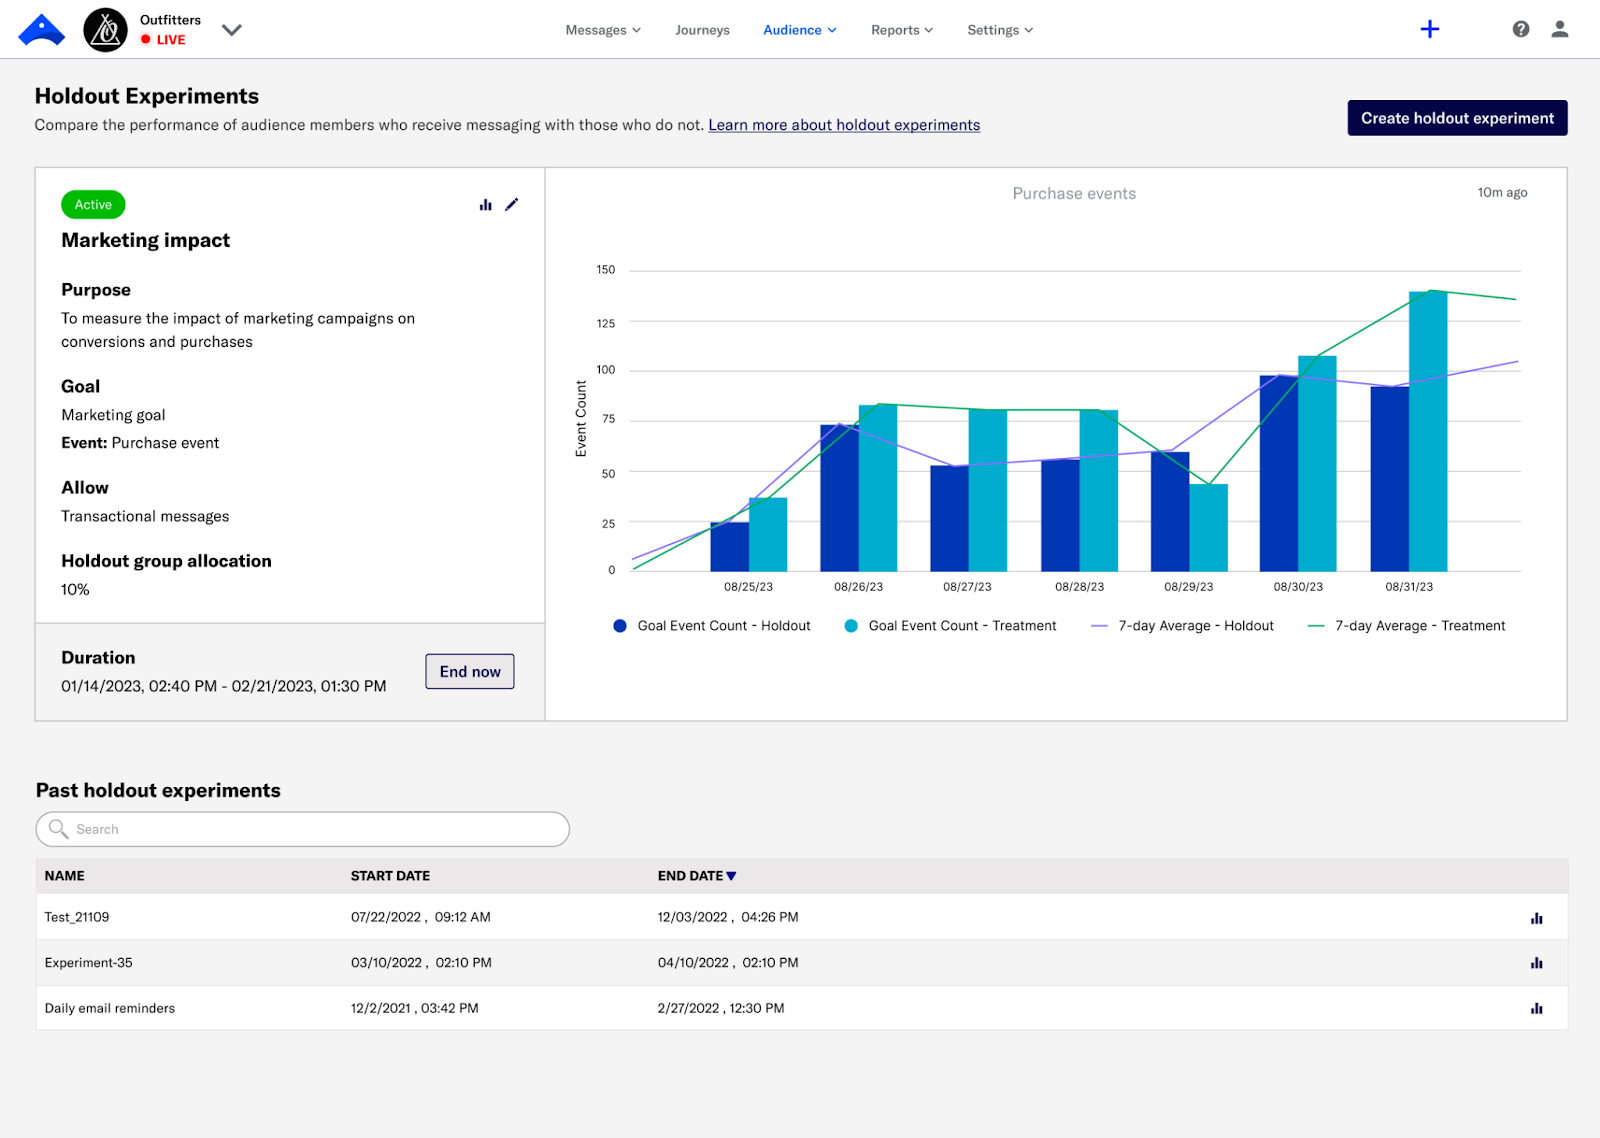
Task: Open the help question mark icon
Action: click(x=1520, y=30)
